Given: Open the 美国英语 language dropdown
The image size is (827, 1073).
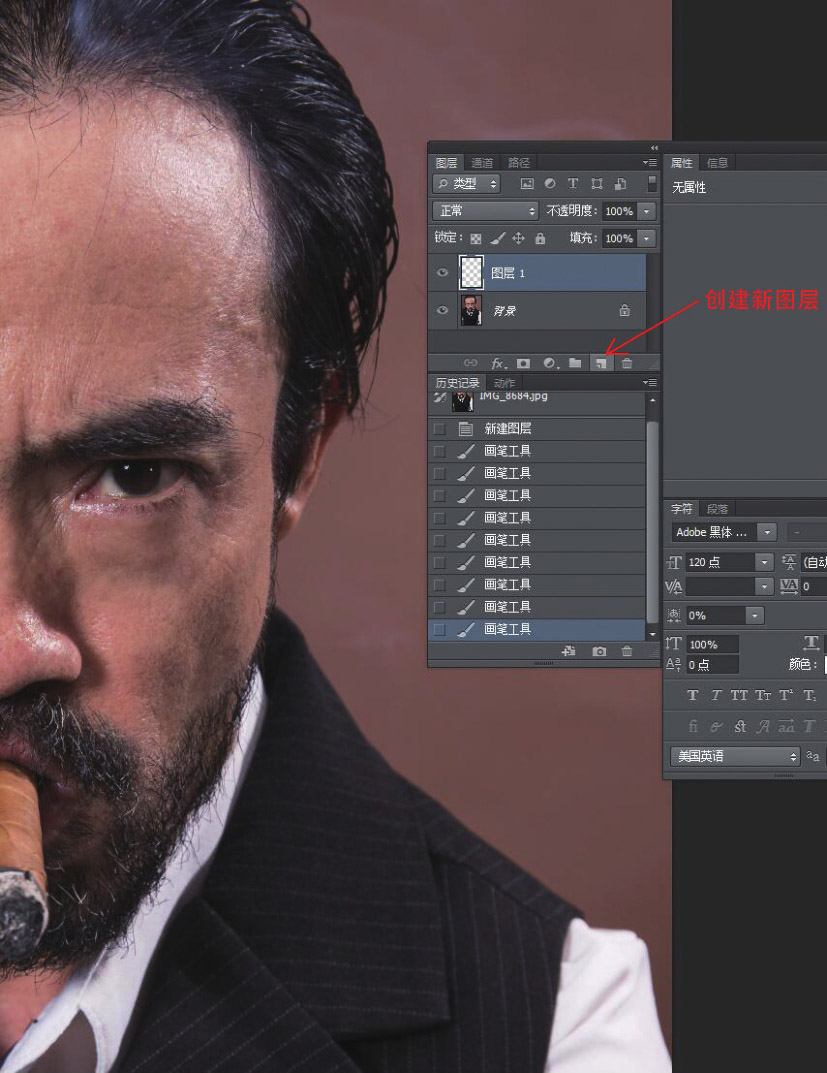Looking at the screenshot, I should pos(735,756).
